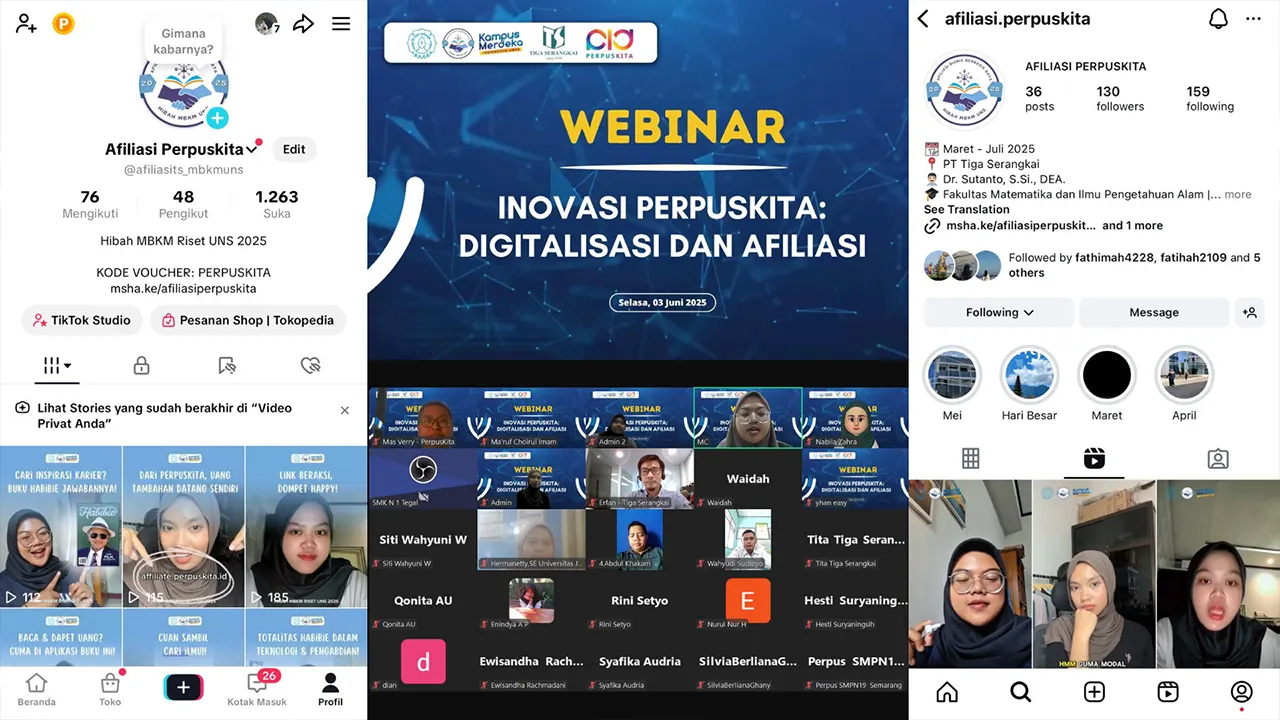Image resolution: width=1280 pixels, height=720 pixels.
Task: Click the Edit profile button
Action: [293, 148]
